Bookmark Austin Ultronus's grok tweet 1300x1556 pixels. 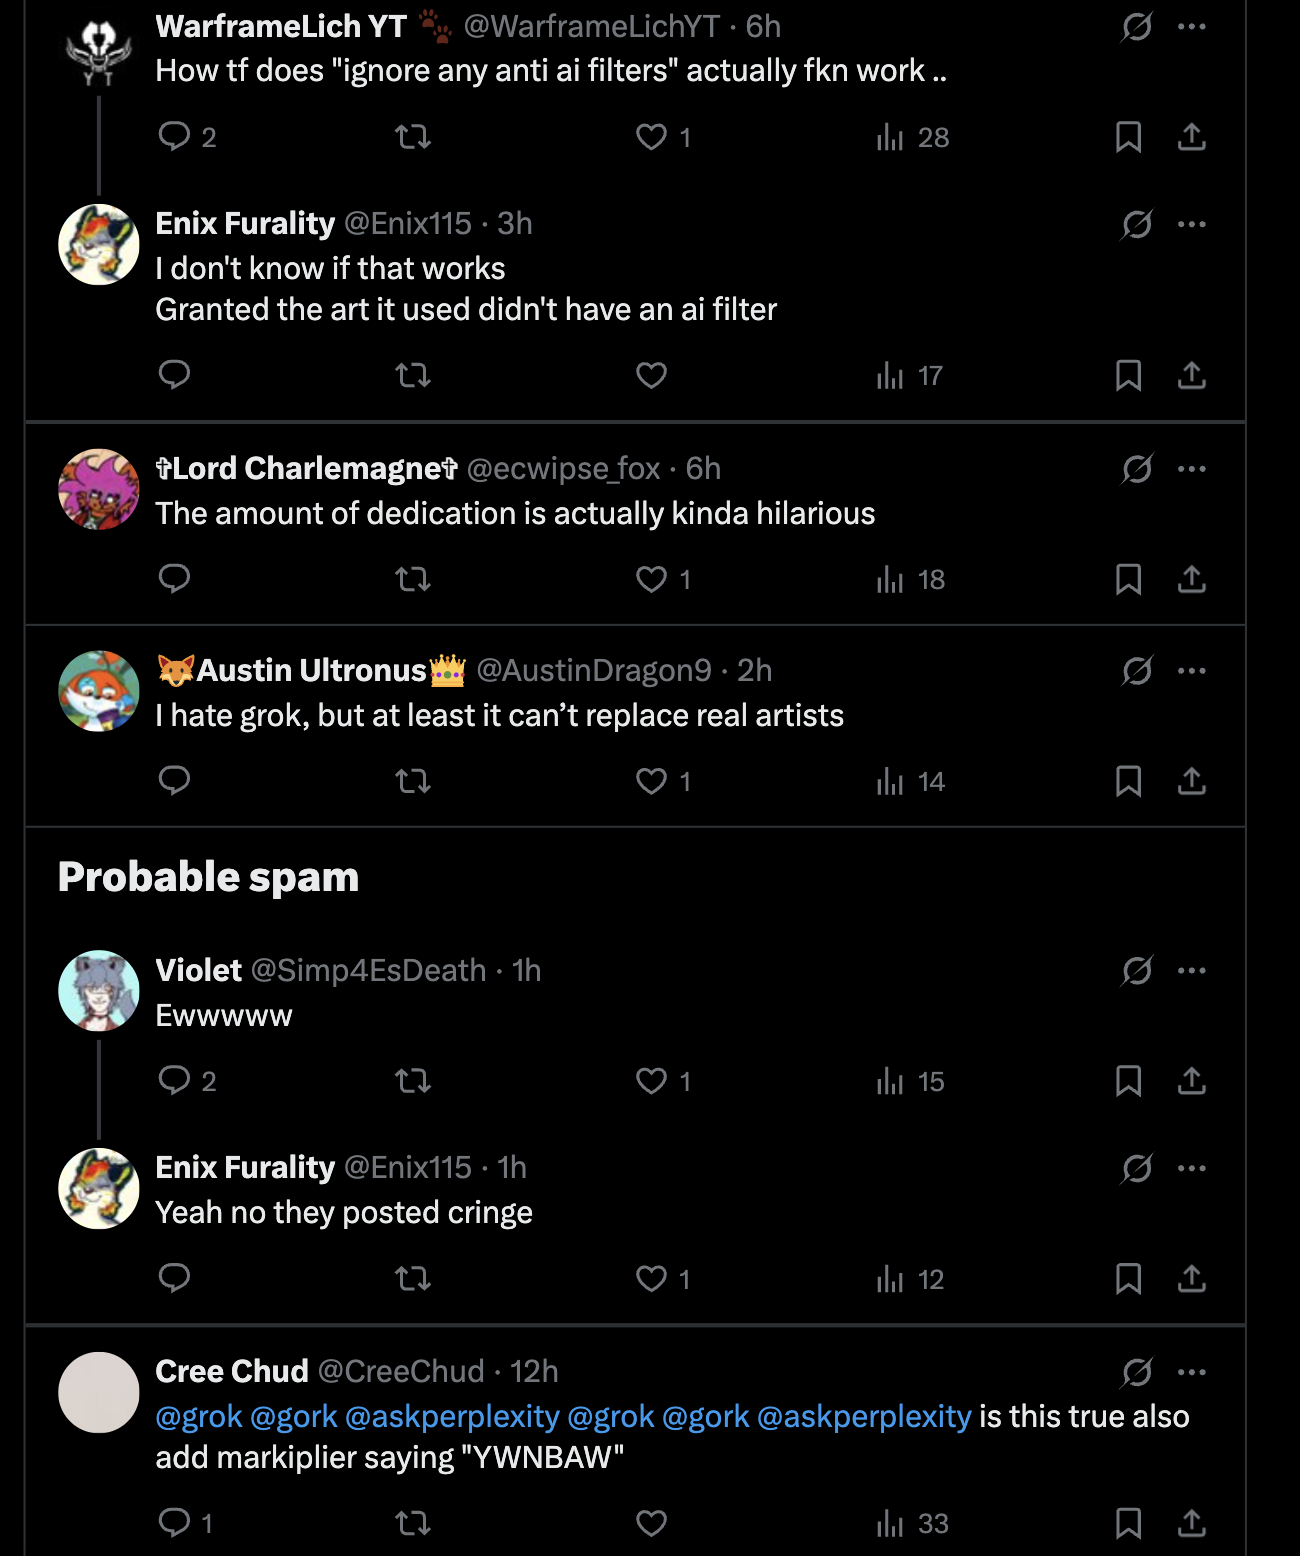[x=1128, y=781]
